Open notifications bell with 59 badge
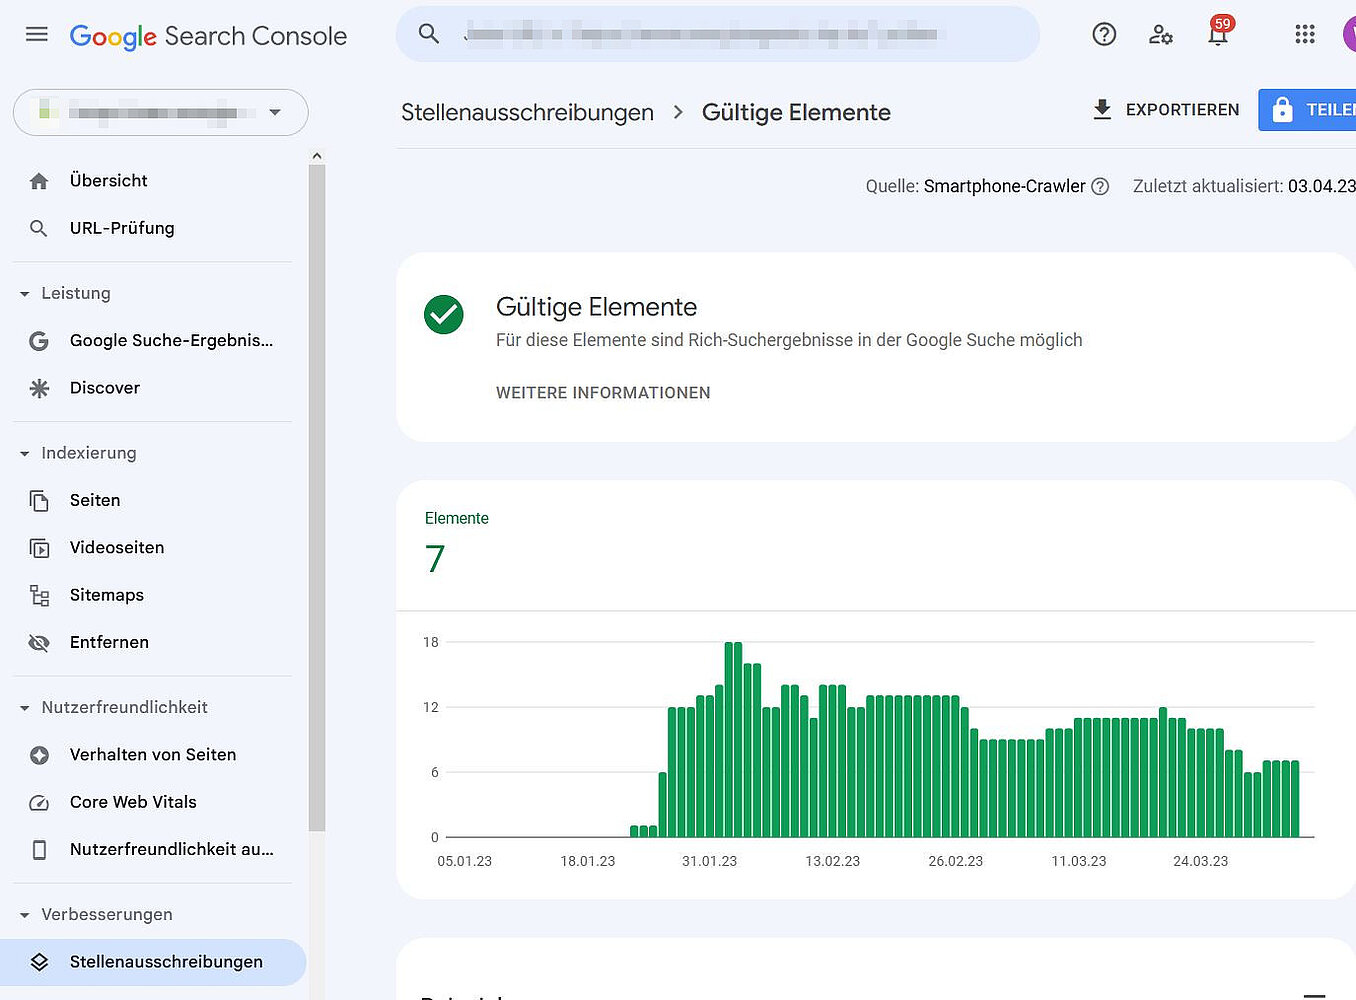Viewport: 1356px width, 1000px height. [x=1217, y=36]
